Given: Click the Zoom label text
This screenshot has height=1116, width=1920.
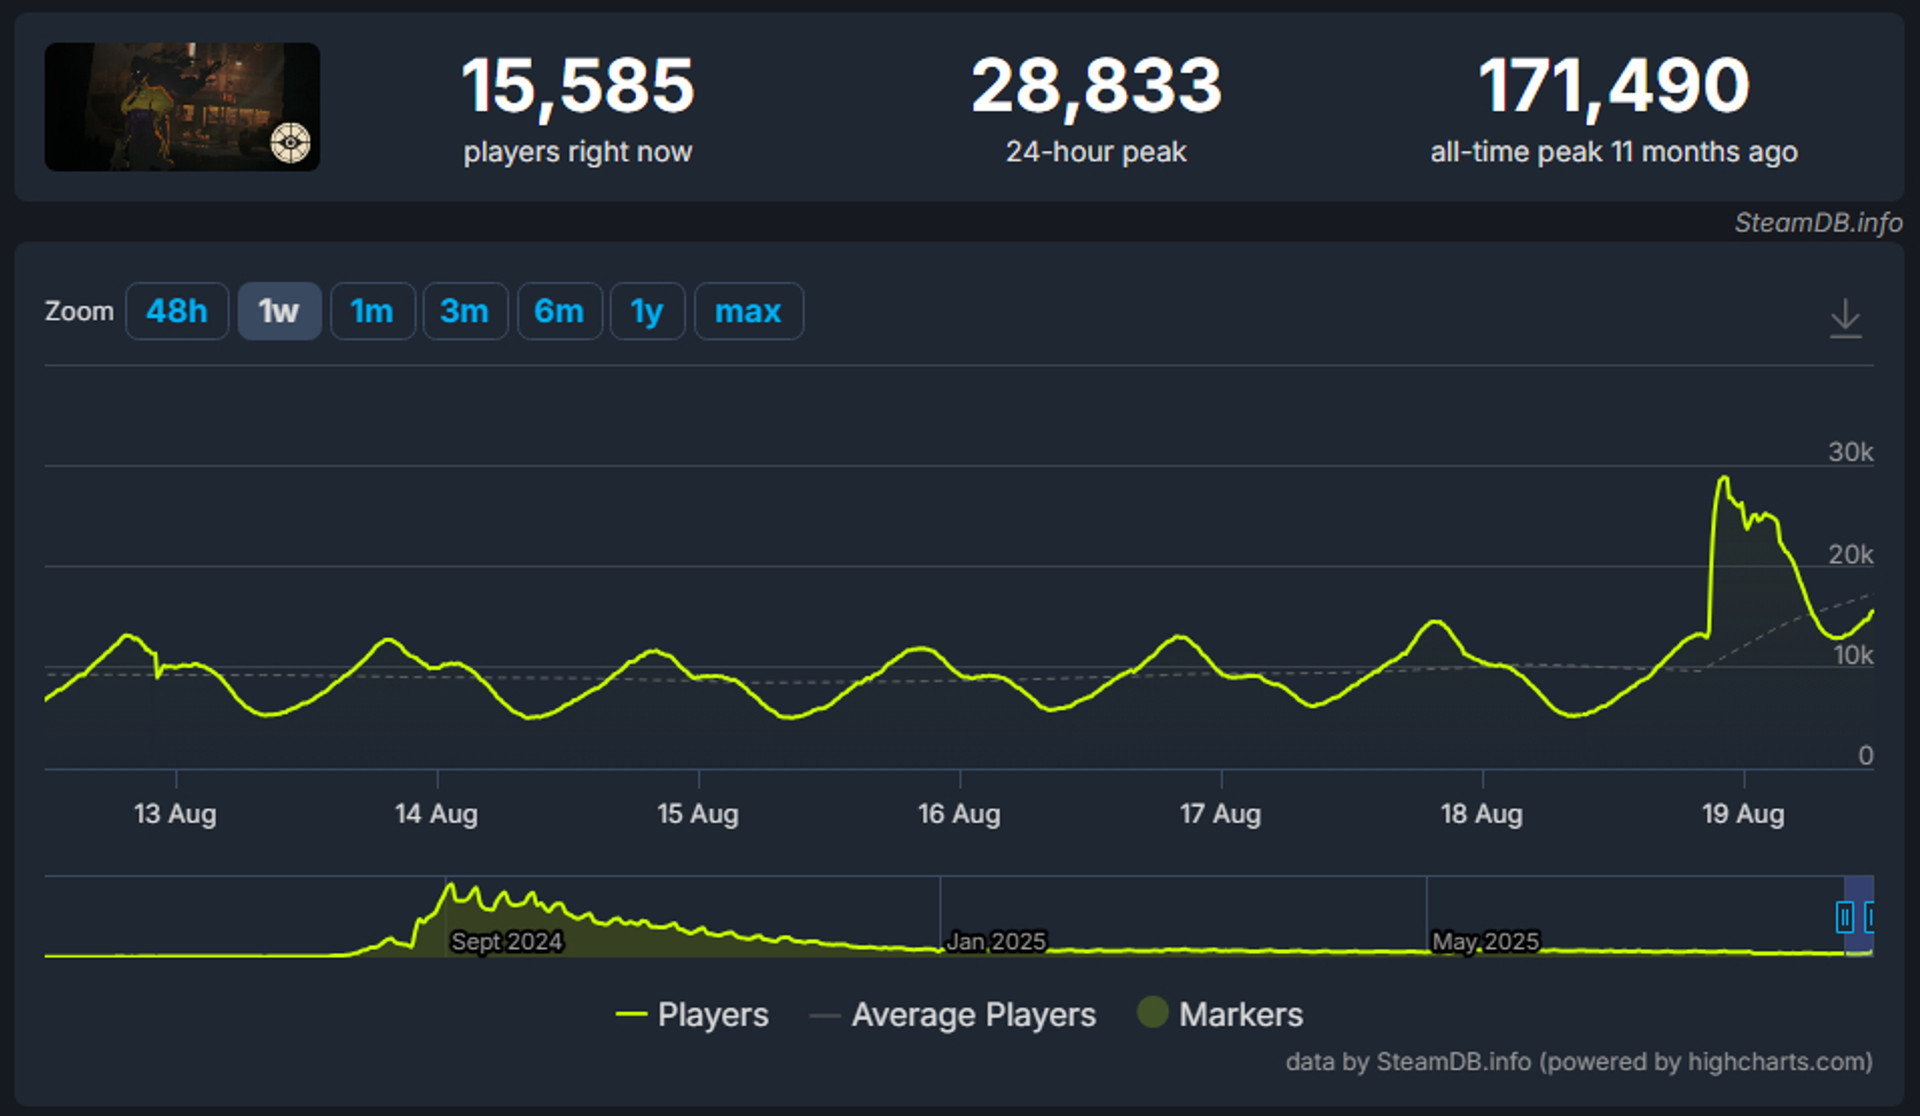Looking at the screenshot, I should click(x=79, y=311).
